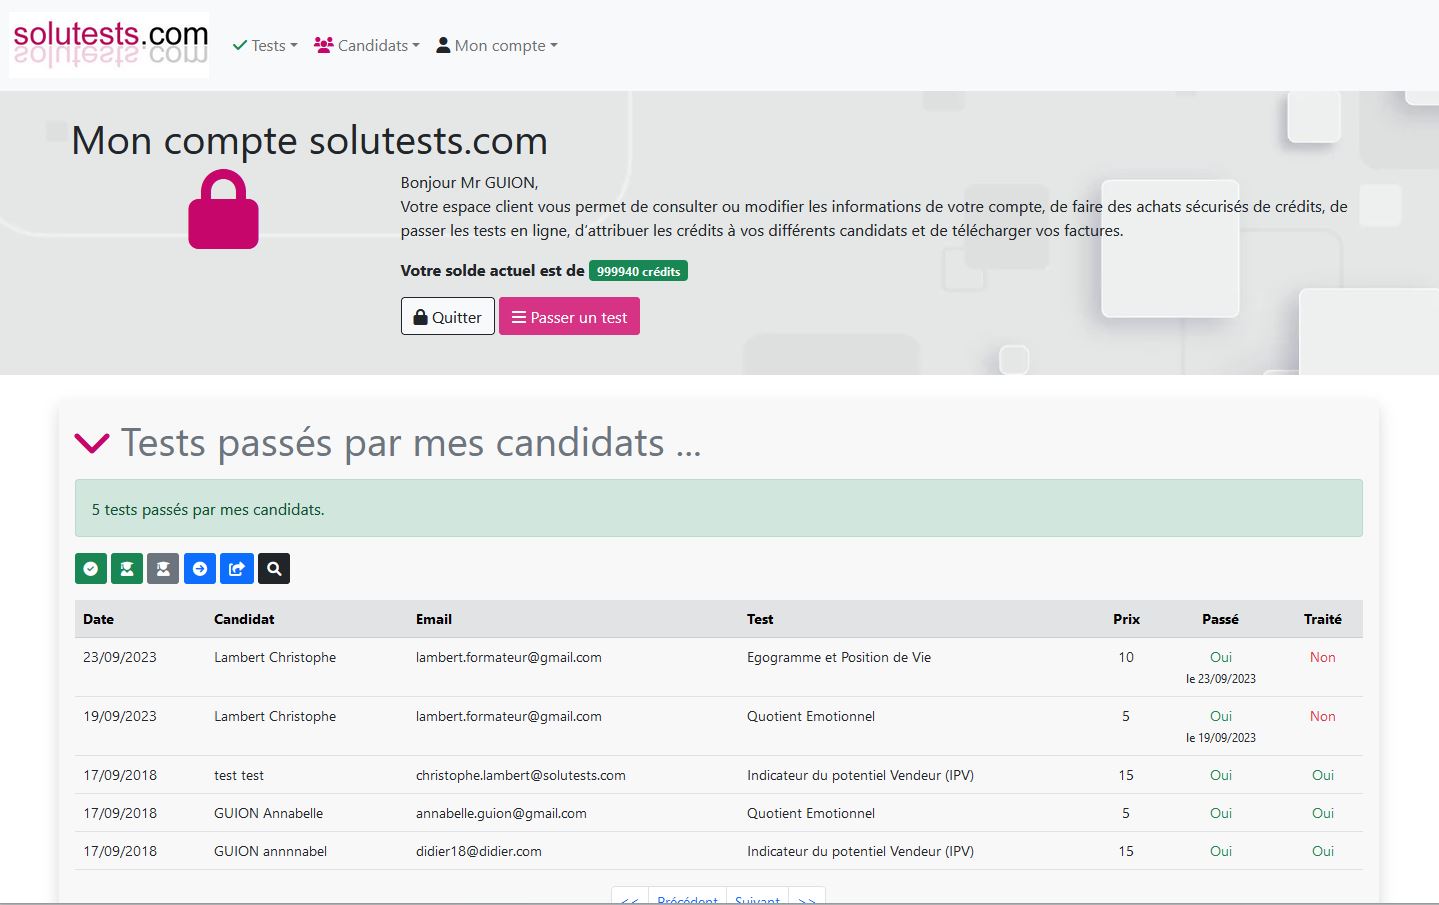
Task: Go to the Suivant page link
Action: point(758,897)
